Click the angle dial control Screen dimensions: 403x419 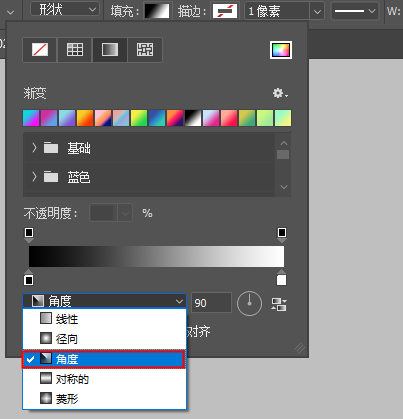point(249,303)
